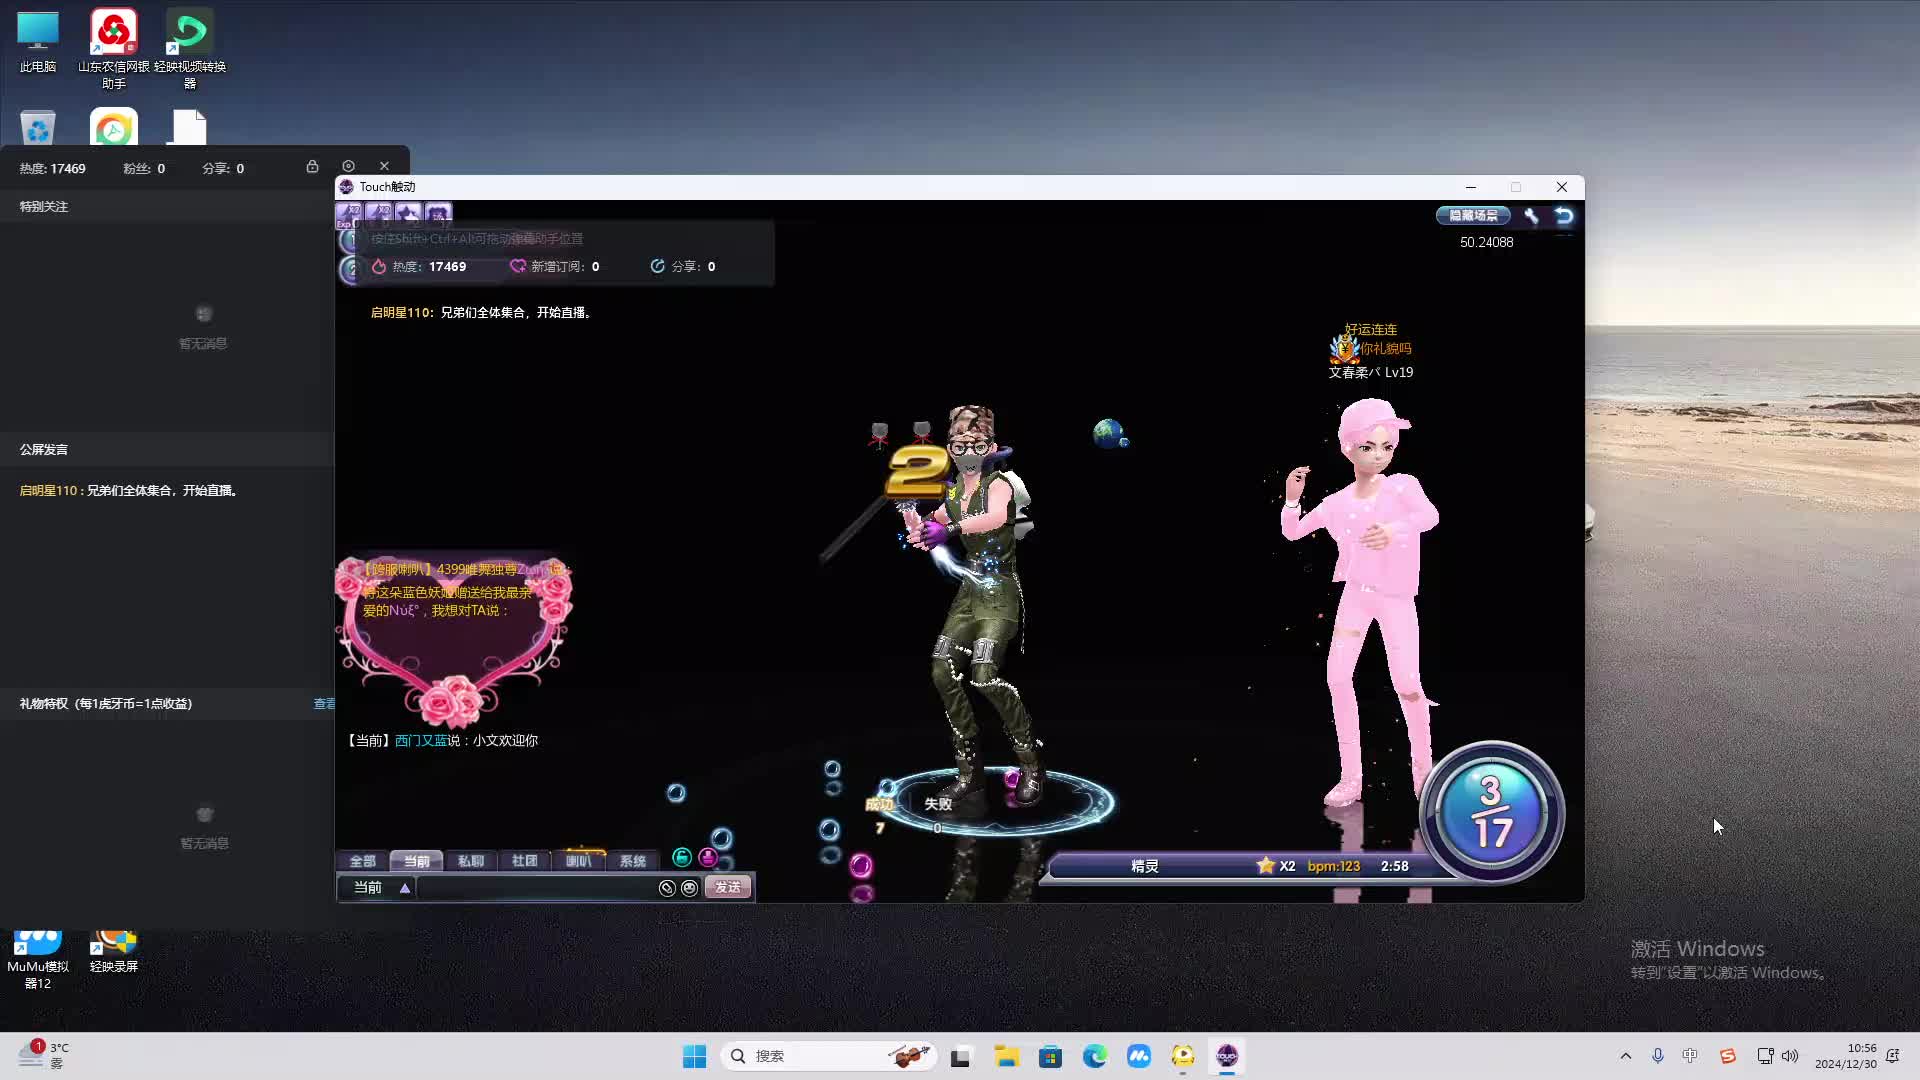
Task: Open stream panel settings gear
Action: (x=348, y=167)
